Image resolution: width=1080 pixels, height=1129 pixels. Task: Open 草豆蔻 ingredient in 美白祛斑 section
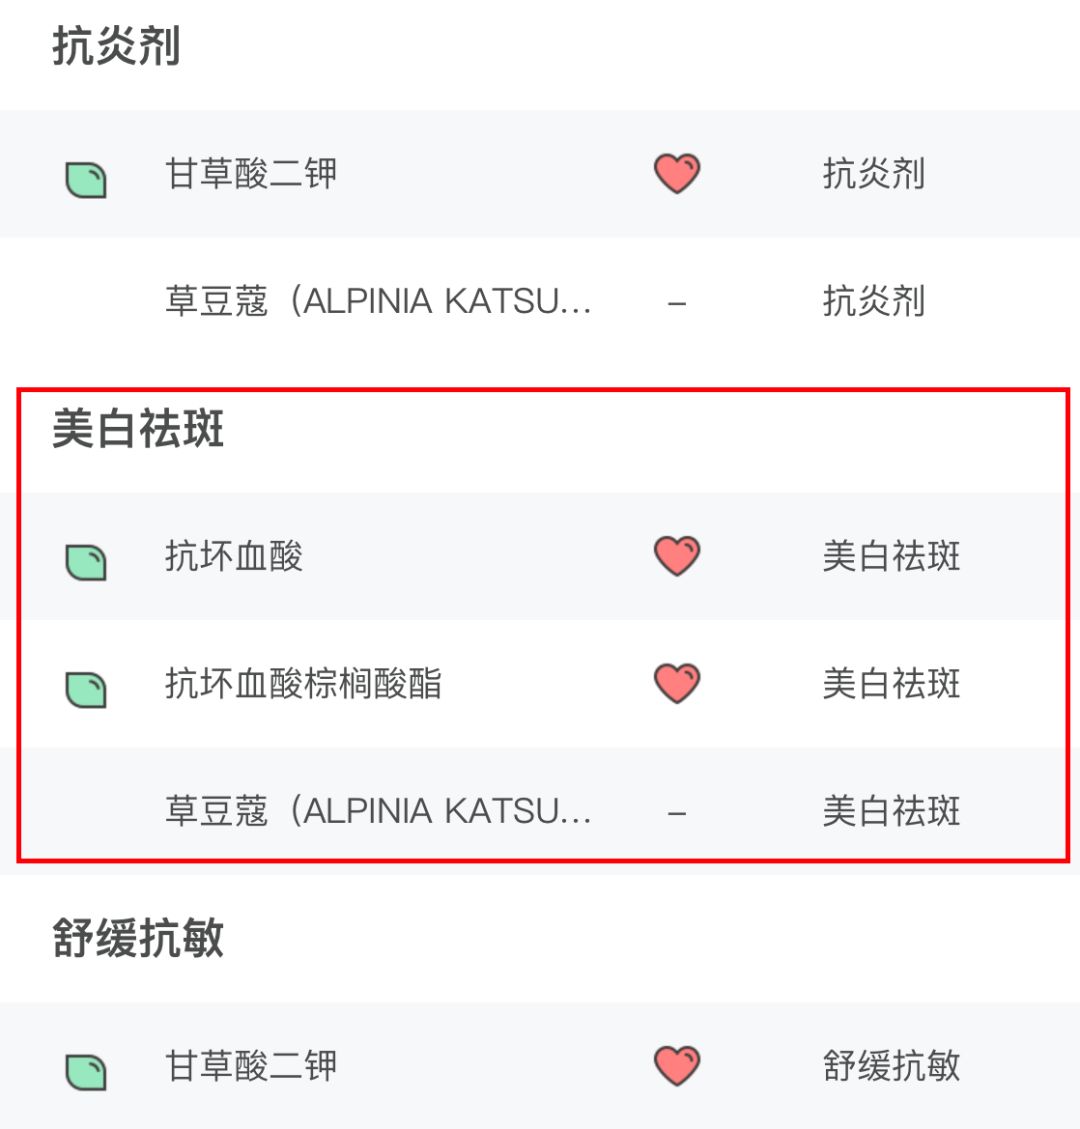tap(378, 811)
